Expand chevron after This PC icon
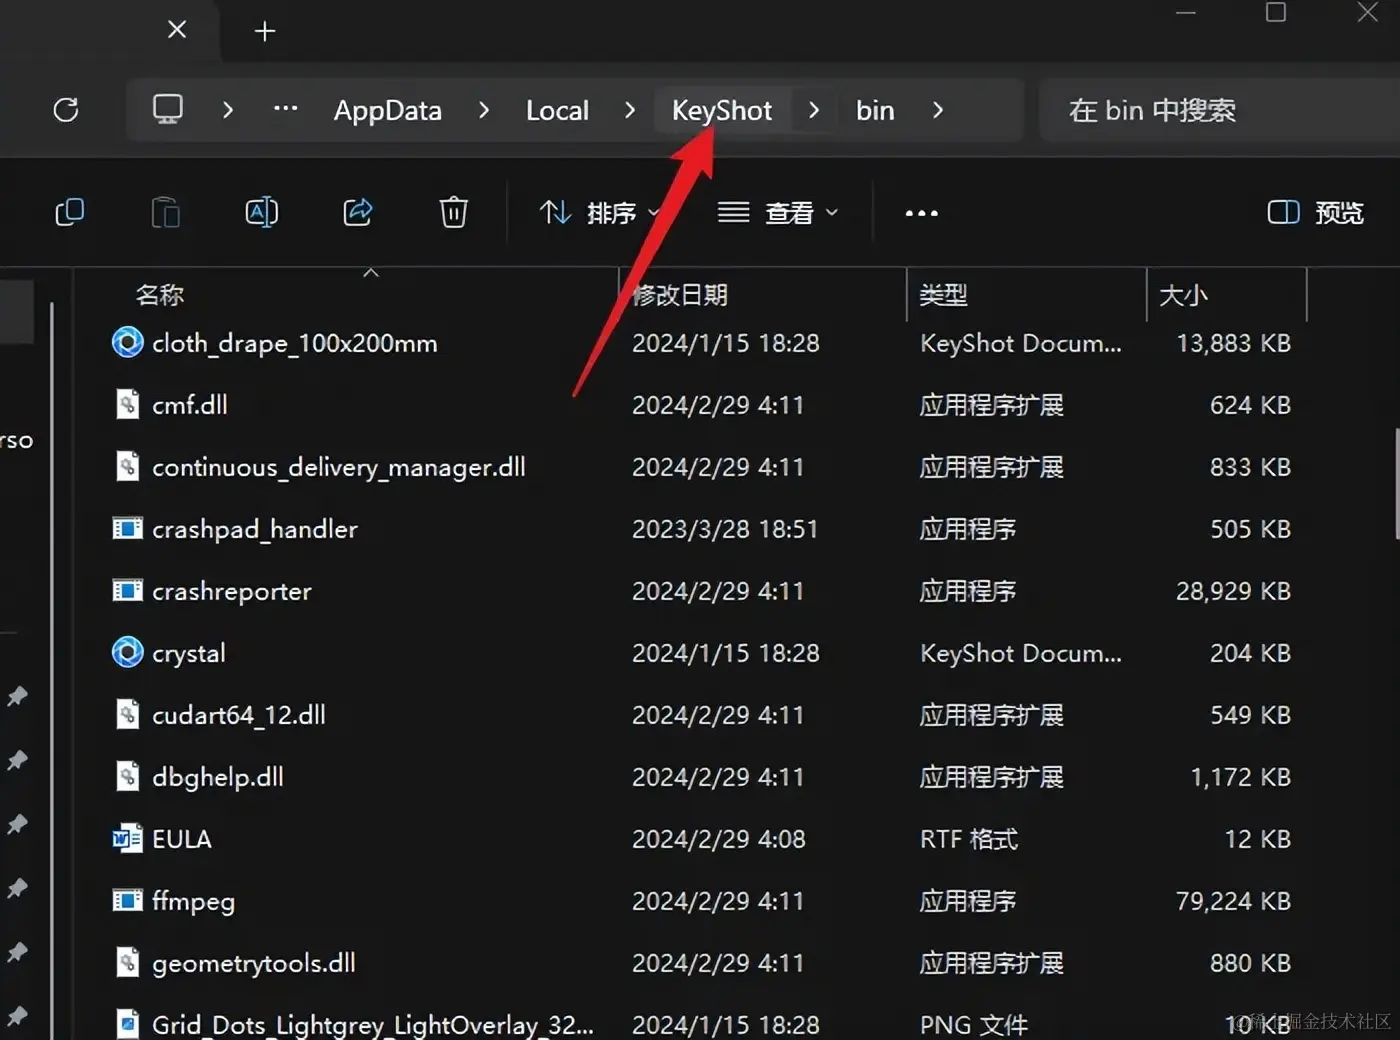The image size is (1400, 1040). (x=228, y=110)
